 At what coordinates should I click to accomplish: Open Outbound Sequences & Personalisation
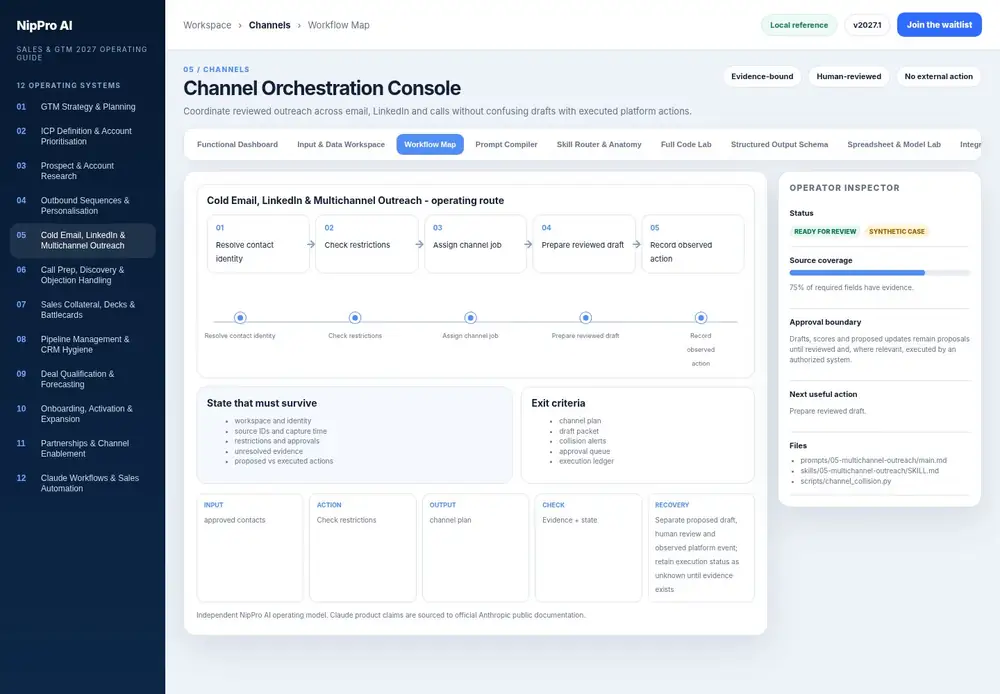pyautogui.click(x=82, y=205)
